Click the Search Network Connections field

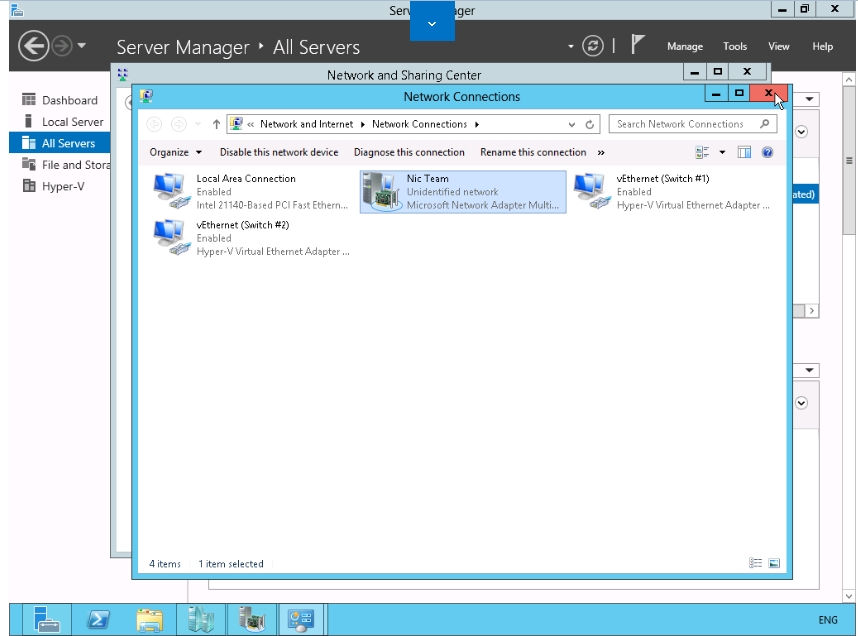pos(693,124)
